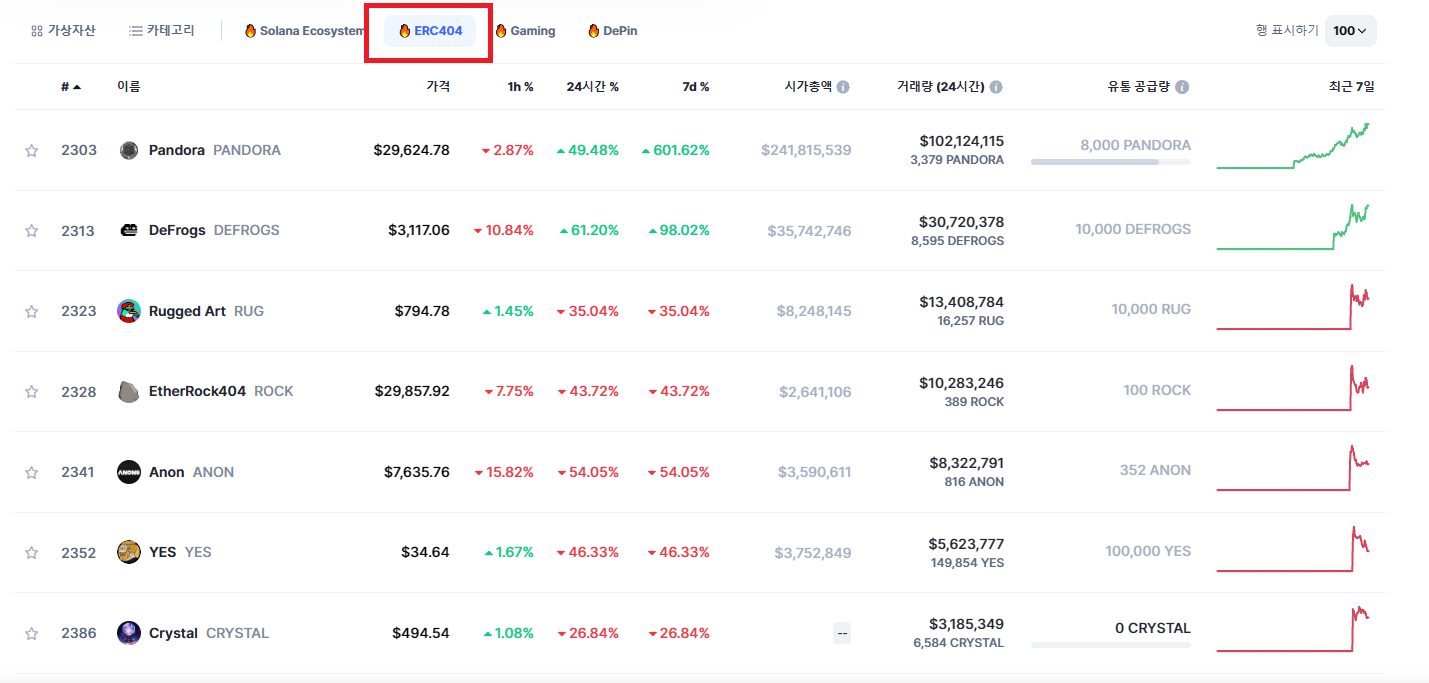
Task: Open the 카테고리 tab
Action: click(x=161, y=31)
